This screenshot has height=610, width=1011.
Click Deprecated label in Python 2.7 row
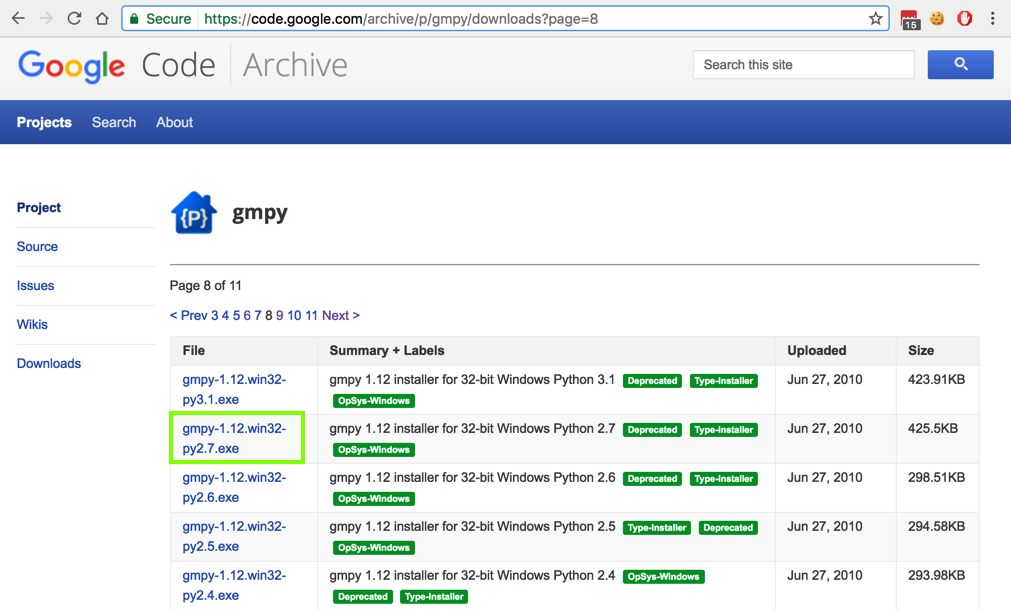click(x=653, y=430)
